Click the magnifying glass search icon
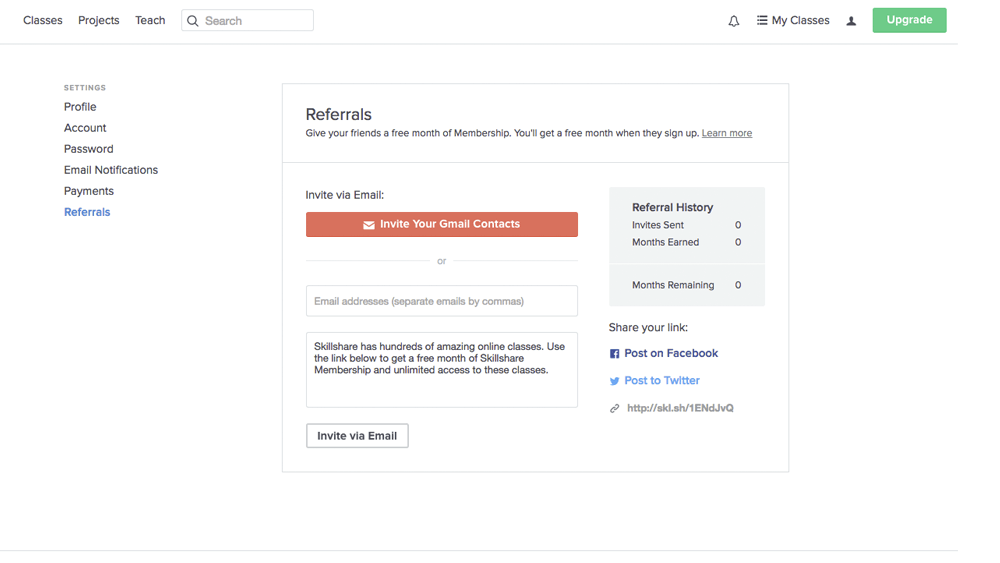 (x=193, y=21)
